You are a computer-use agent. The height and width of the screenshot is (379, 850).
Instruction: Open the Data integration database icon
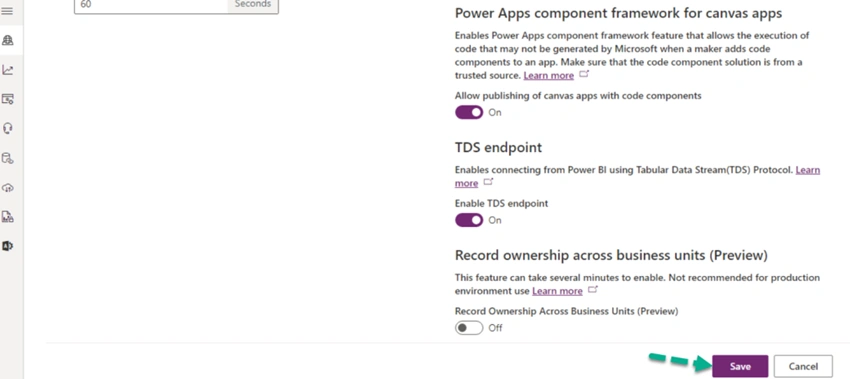(8, 158)
